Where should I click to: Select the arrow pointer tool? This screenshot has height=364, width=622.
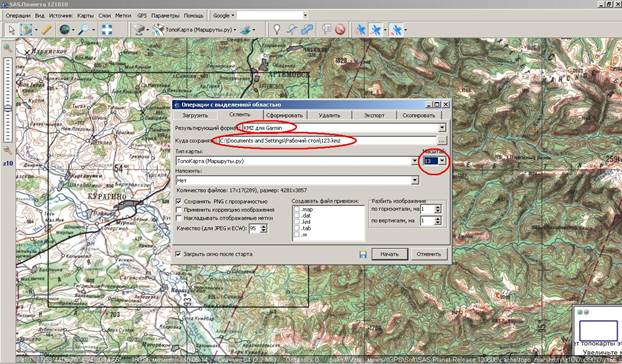point(12,30)
